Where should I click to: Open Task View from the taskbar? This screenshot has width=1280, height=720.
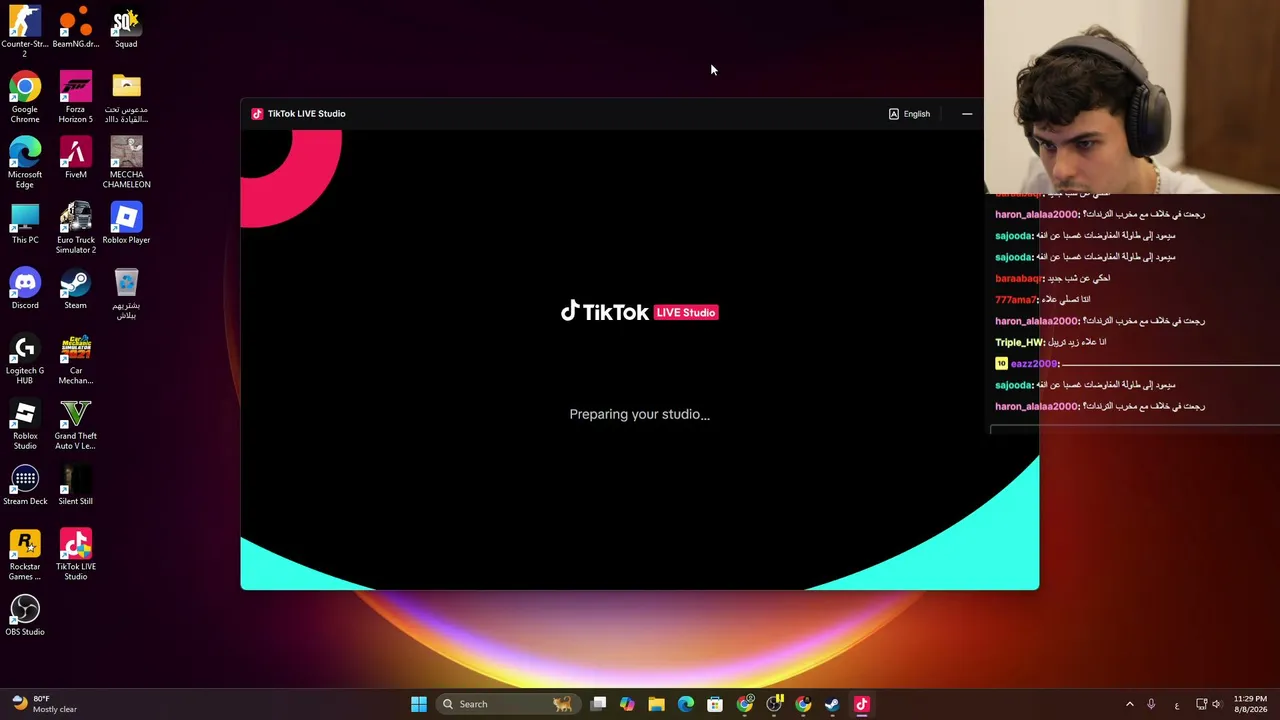(598, 704)
